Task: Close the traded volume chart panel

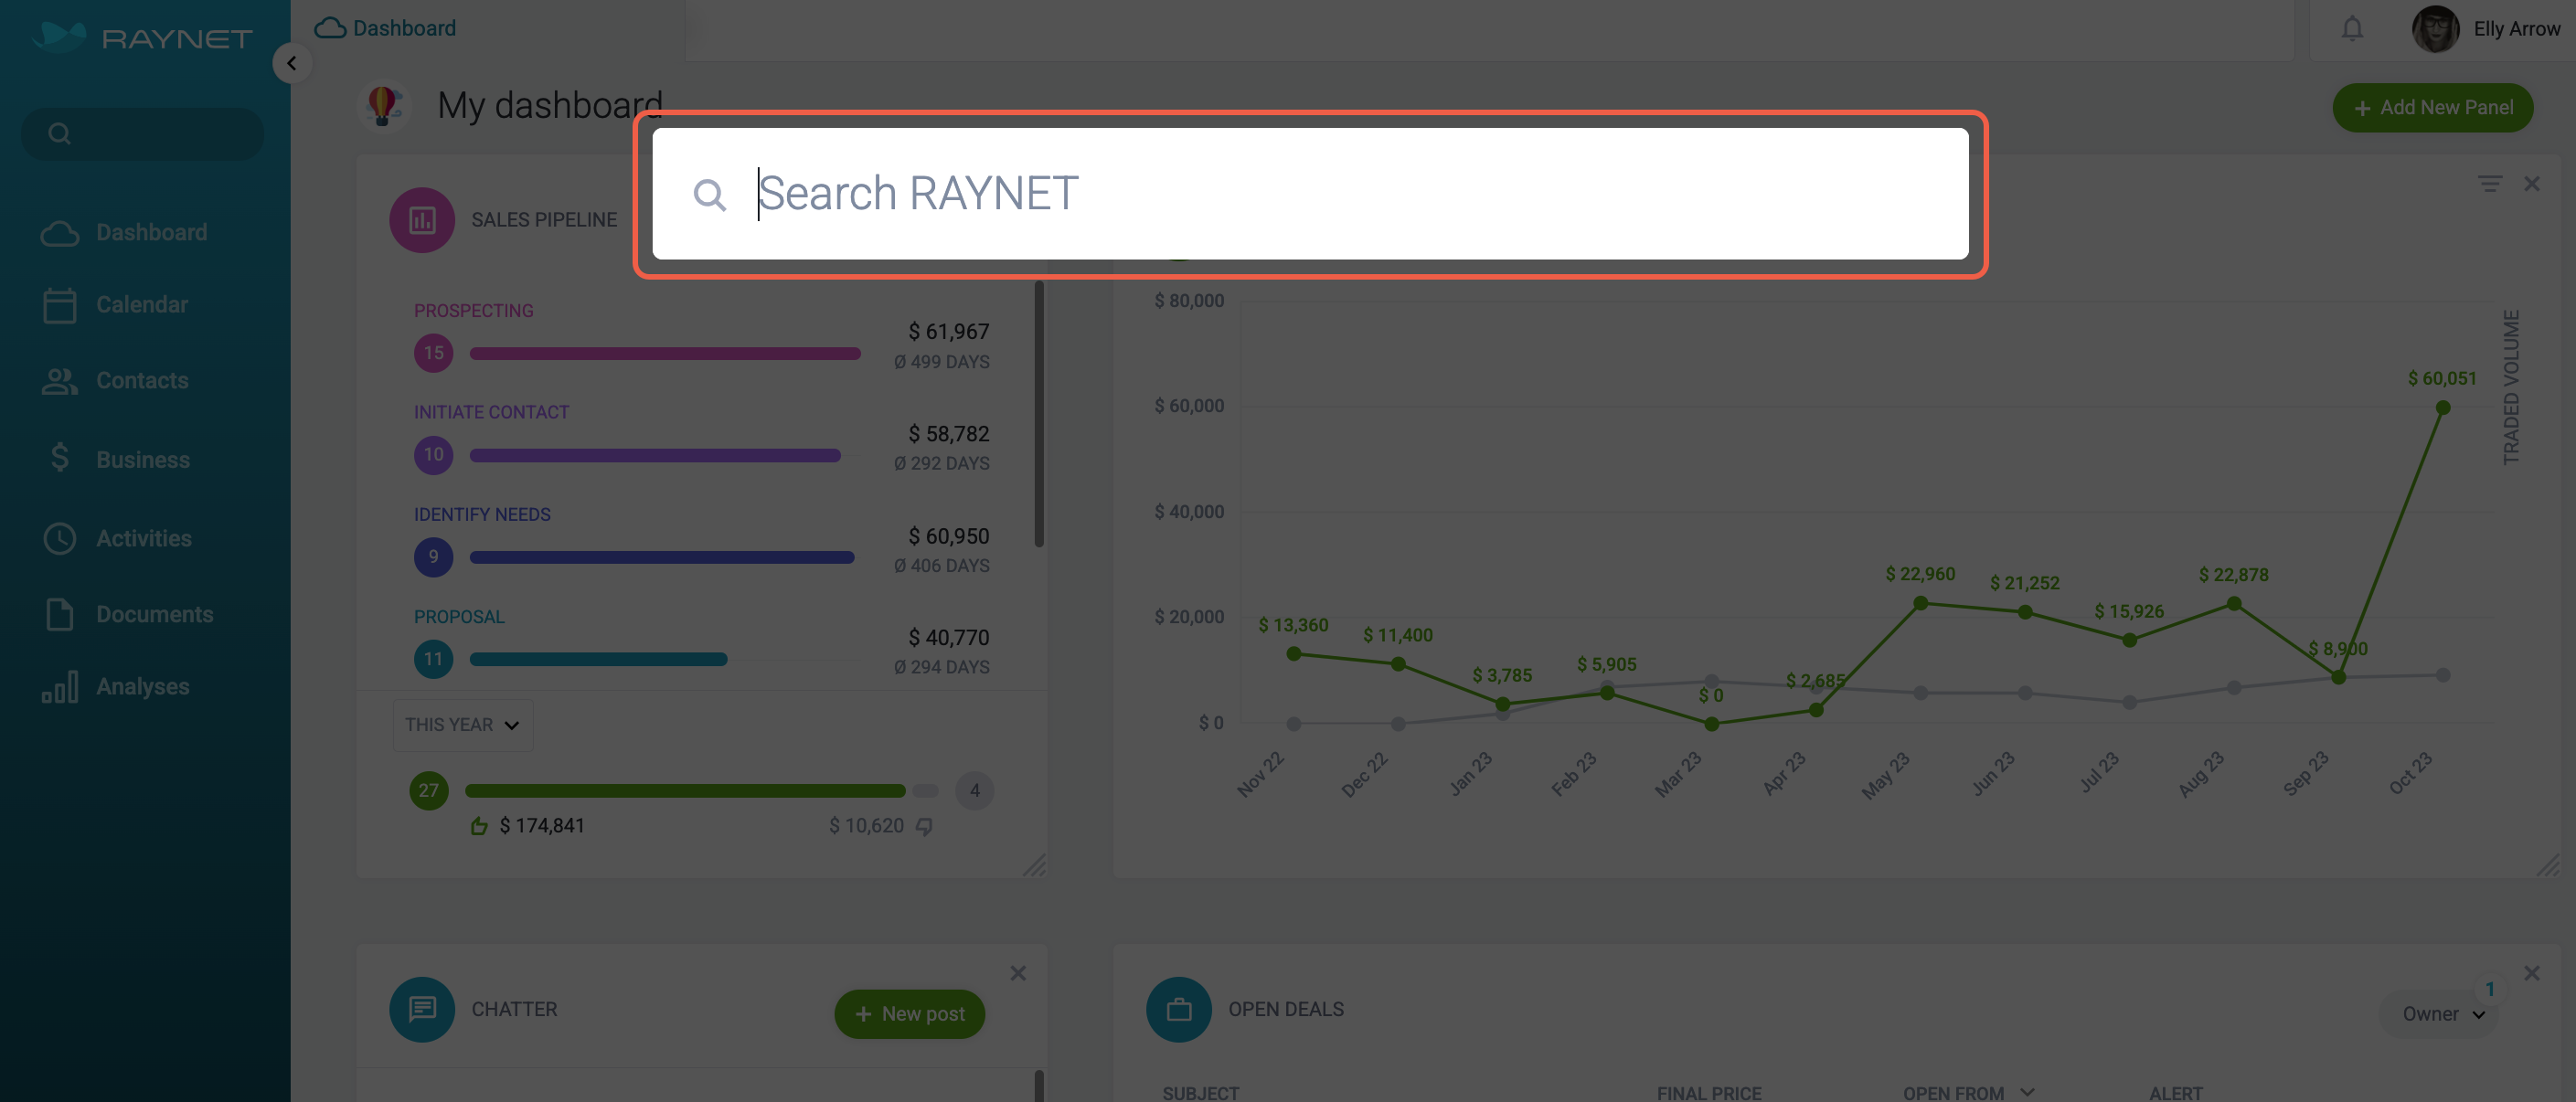Action: (2531, 184)
